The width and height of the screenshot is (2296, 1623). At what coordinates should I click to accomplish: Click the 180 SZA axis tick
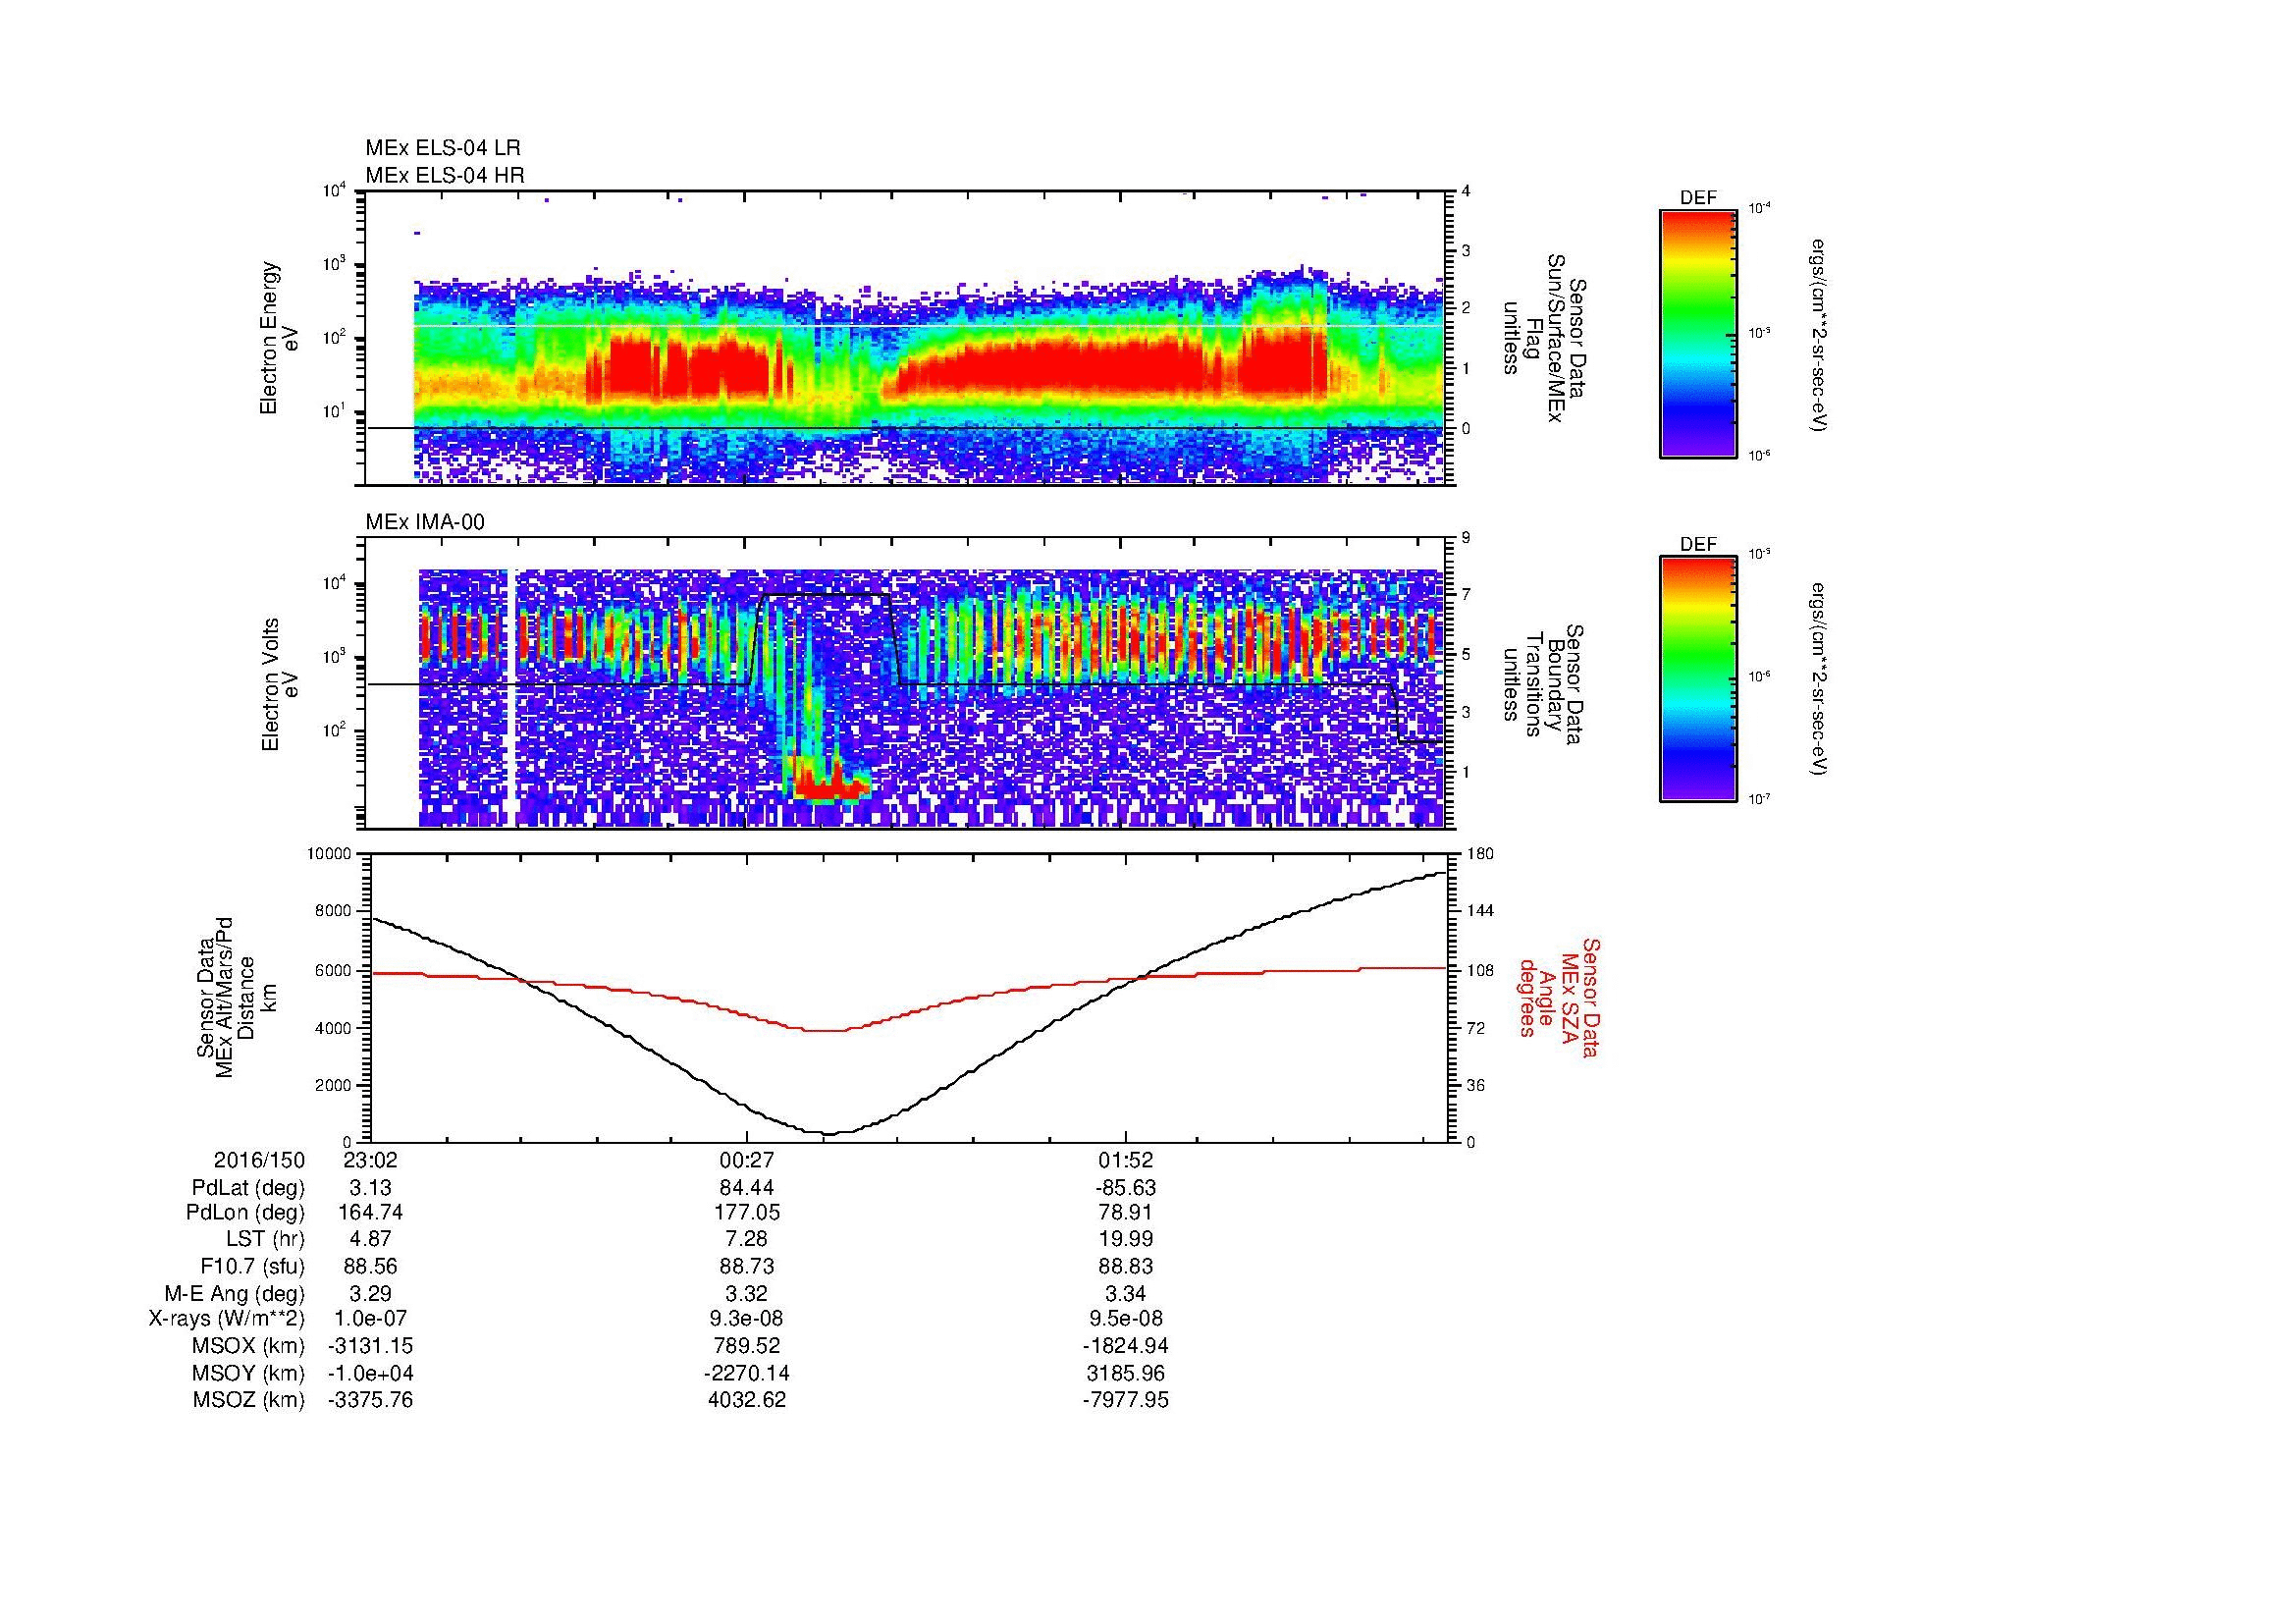(1479, 854)
